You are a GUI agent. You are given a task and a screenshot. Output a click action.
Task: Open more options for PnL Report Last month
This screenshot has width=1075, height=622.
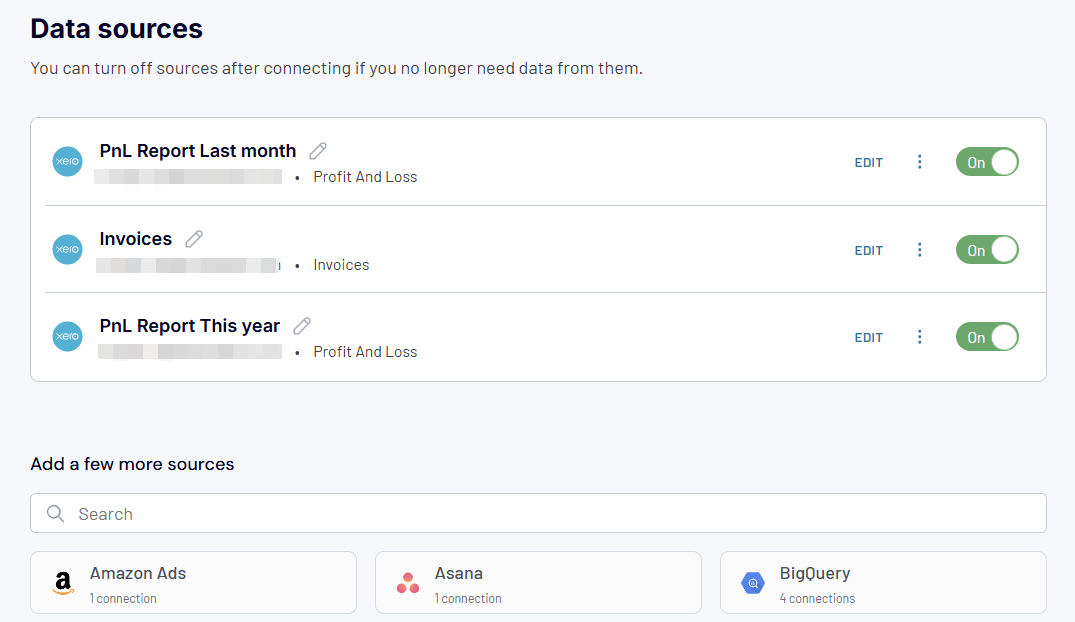pyautogui.click(x=920, y=162)
